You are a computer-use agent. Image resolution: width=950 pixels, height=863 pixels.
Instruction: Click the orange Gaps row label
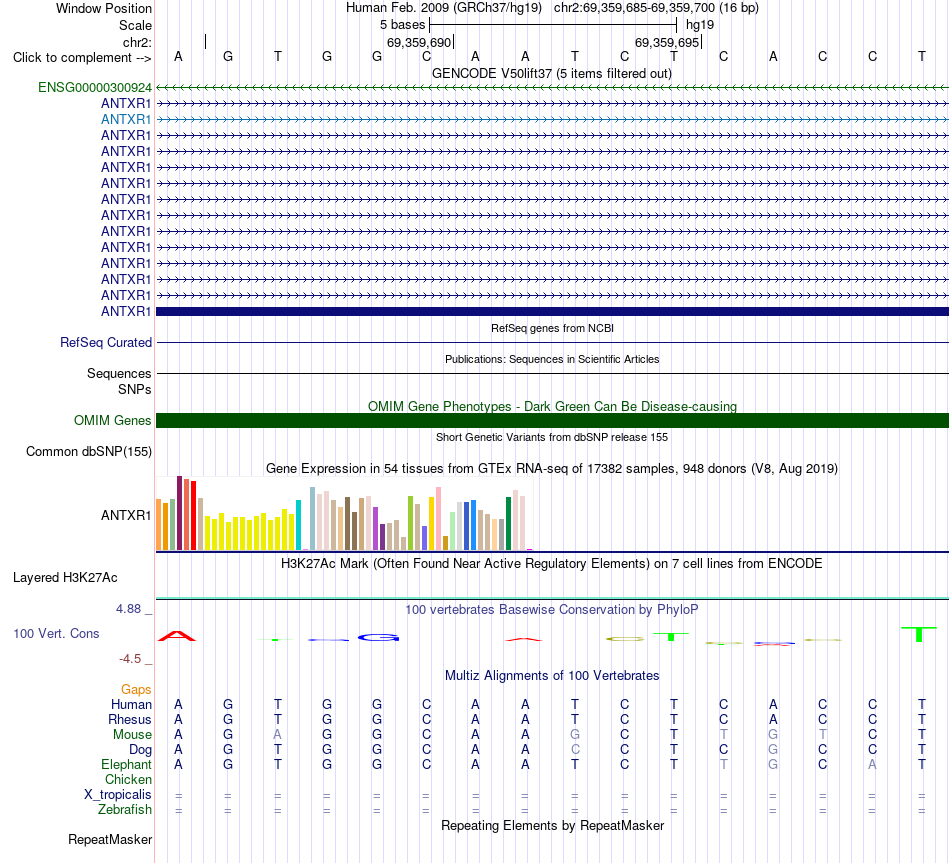[x=136, y=690]
